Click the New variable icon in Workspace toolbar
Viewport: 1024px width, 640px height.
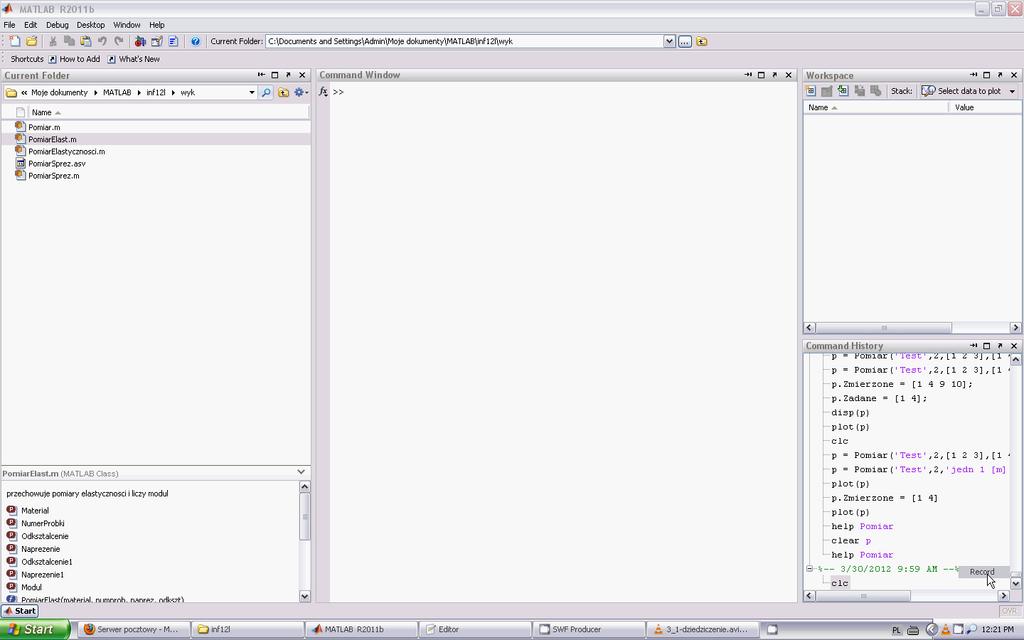(x=810, y=91)
